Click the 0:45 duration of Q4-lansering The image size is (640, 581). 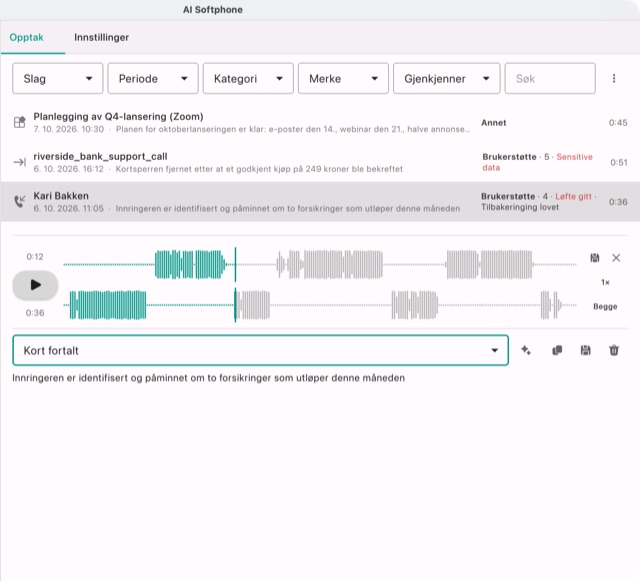click(x=618, y=122)
